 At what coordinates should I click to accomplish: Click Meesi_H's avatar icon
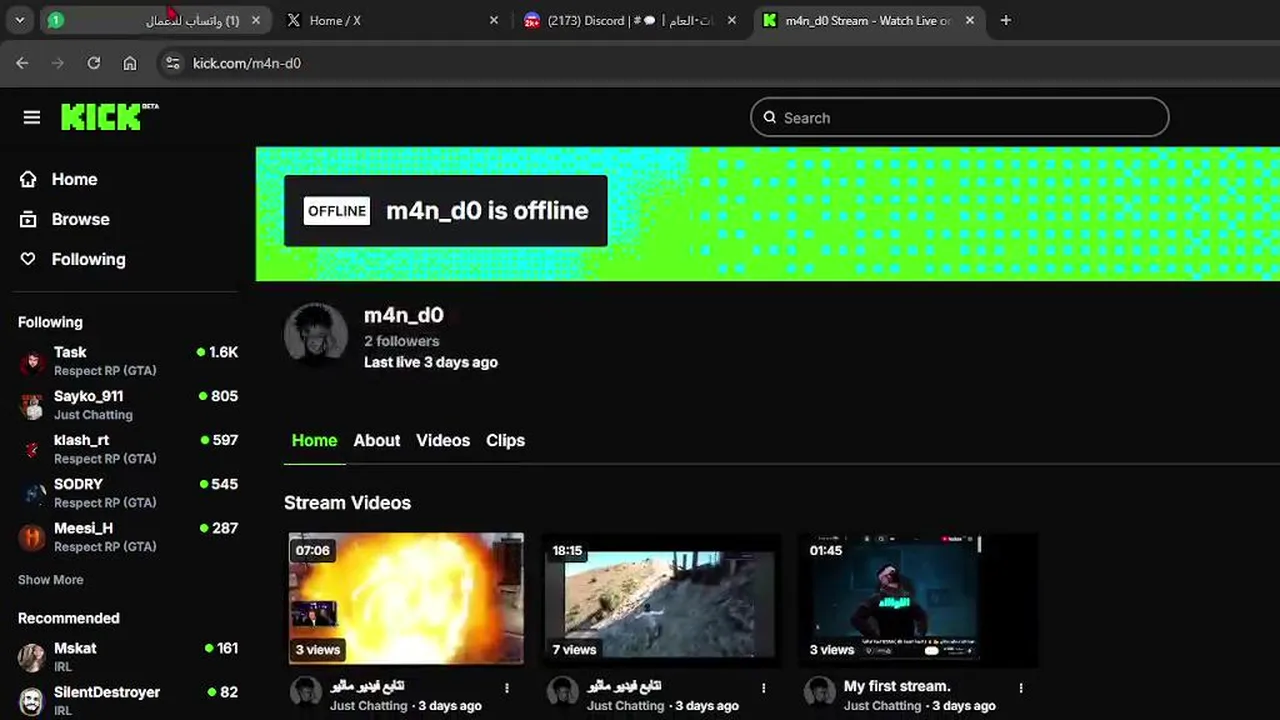click(x=32, y=538)
